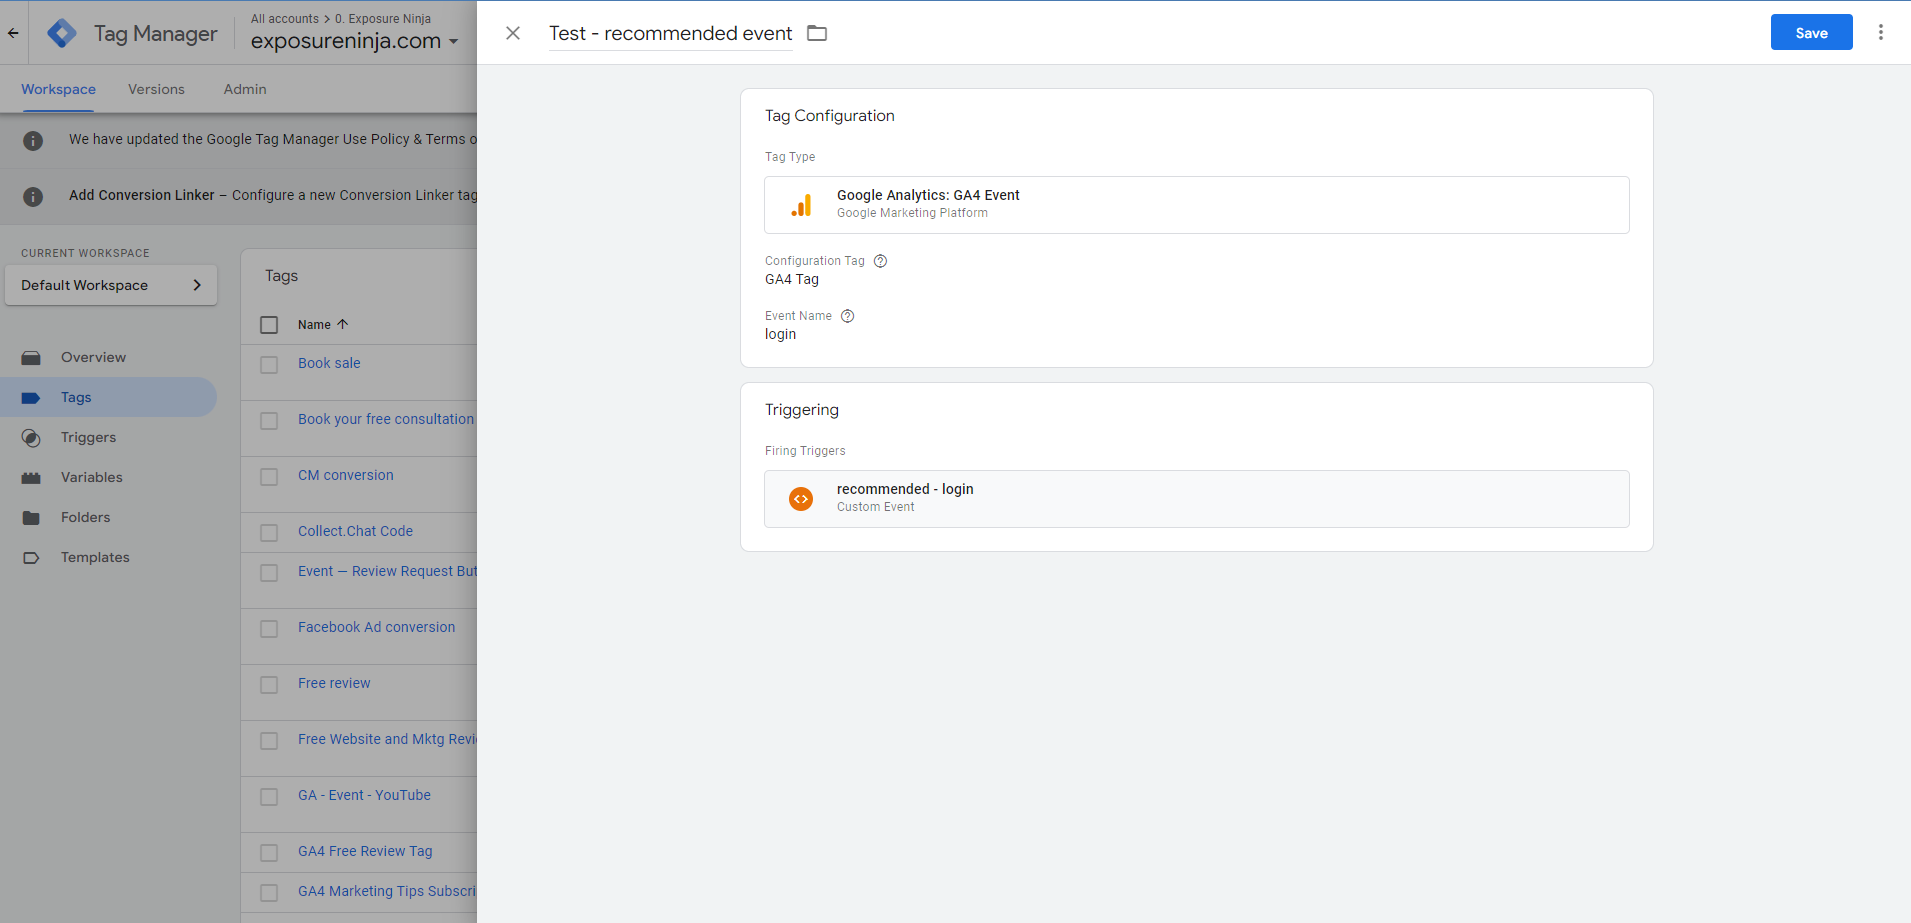Edit the tag name title field
This screenshot has width=1911, height=923.
click(x=670, y=33)
